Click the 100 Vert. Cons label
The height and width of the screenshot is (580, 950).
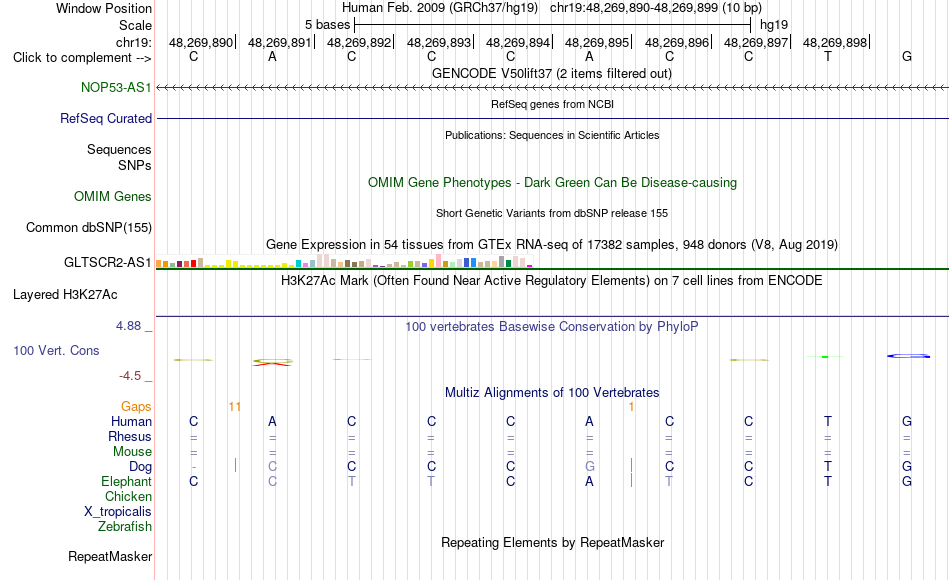pos(56,350)
